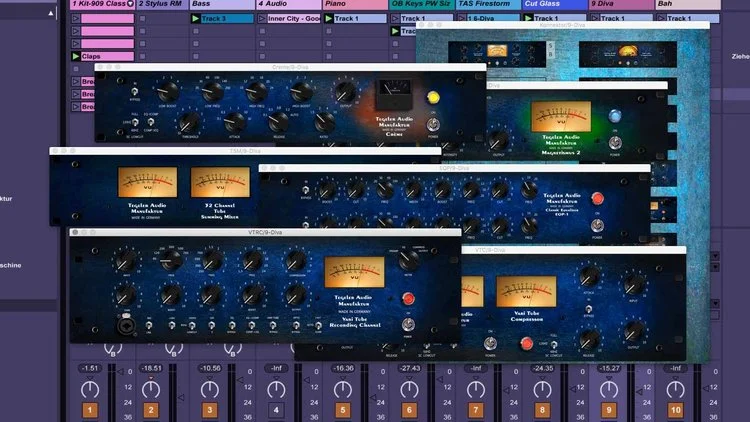The image size is (750, 422).
Task: Select the Piano track header
Action: [355, 4]
